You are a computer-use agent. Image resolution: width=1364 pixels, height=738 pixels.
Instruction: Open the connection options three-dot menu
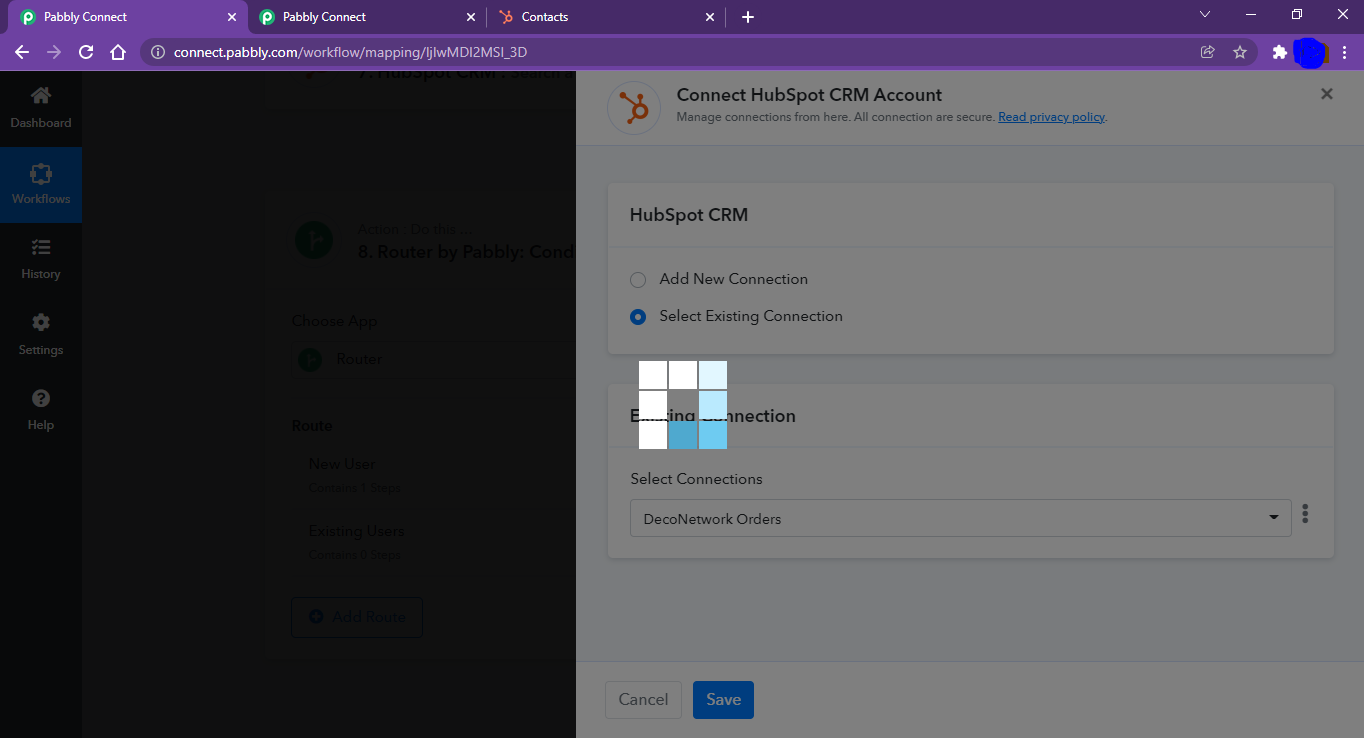[x=1305, y=514]
